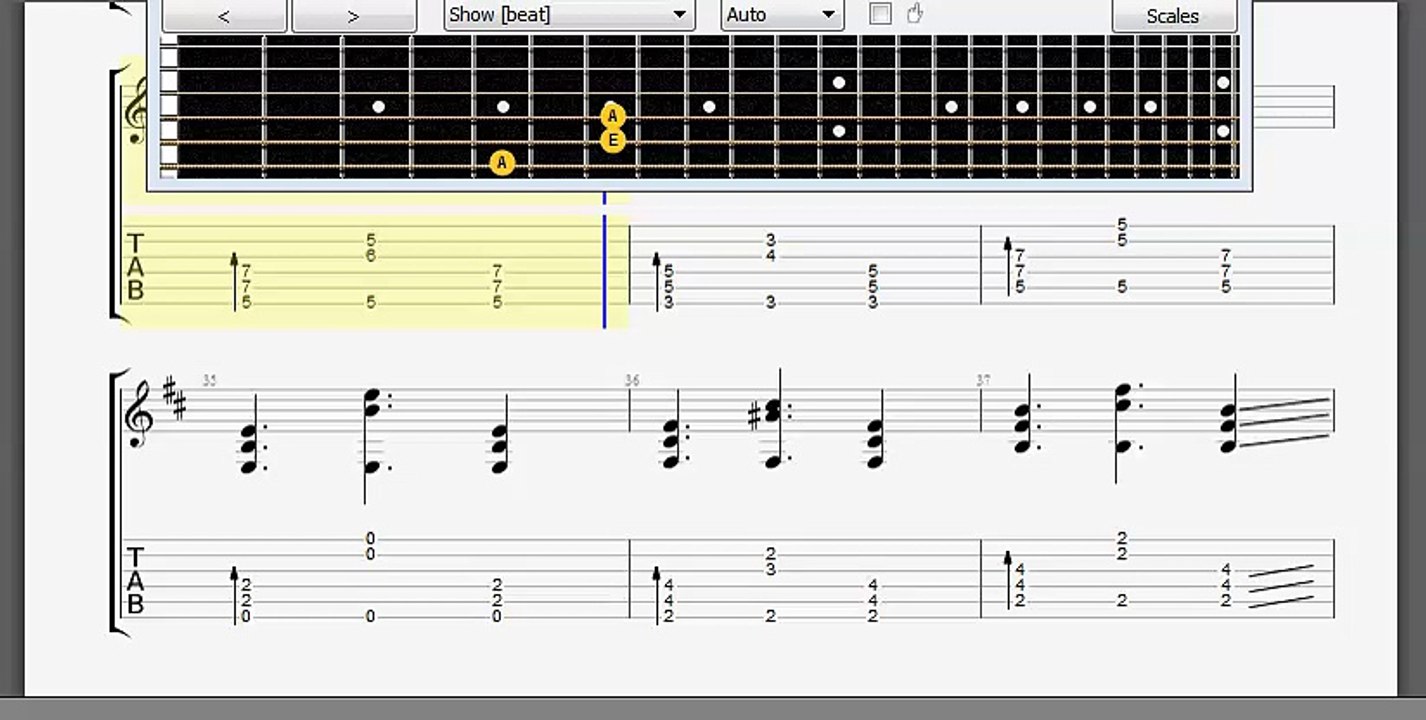The width and height of the screenshot is (1426, 720).
Task: Click the sharp accidental in measure 36
Action: click(x=756, y=415)
